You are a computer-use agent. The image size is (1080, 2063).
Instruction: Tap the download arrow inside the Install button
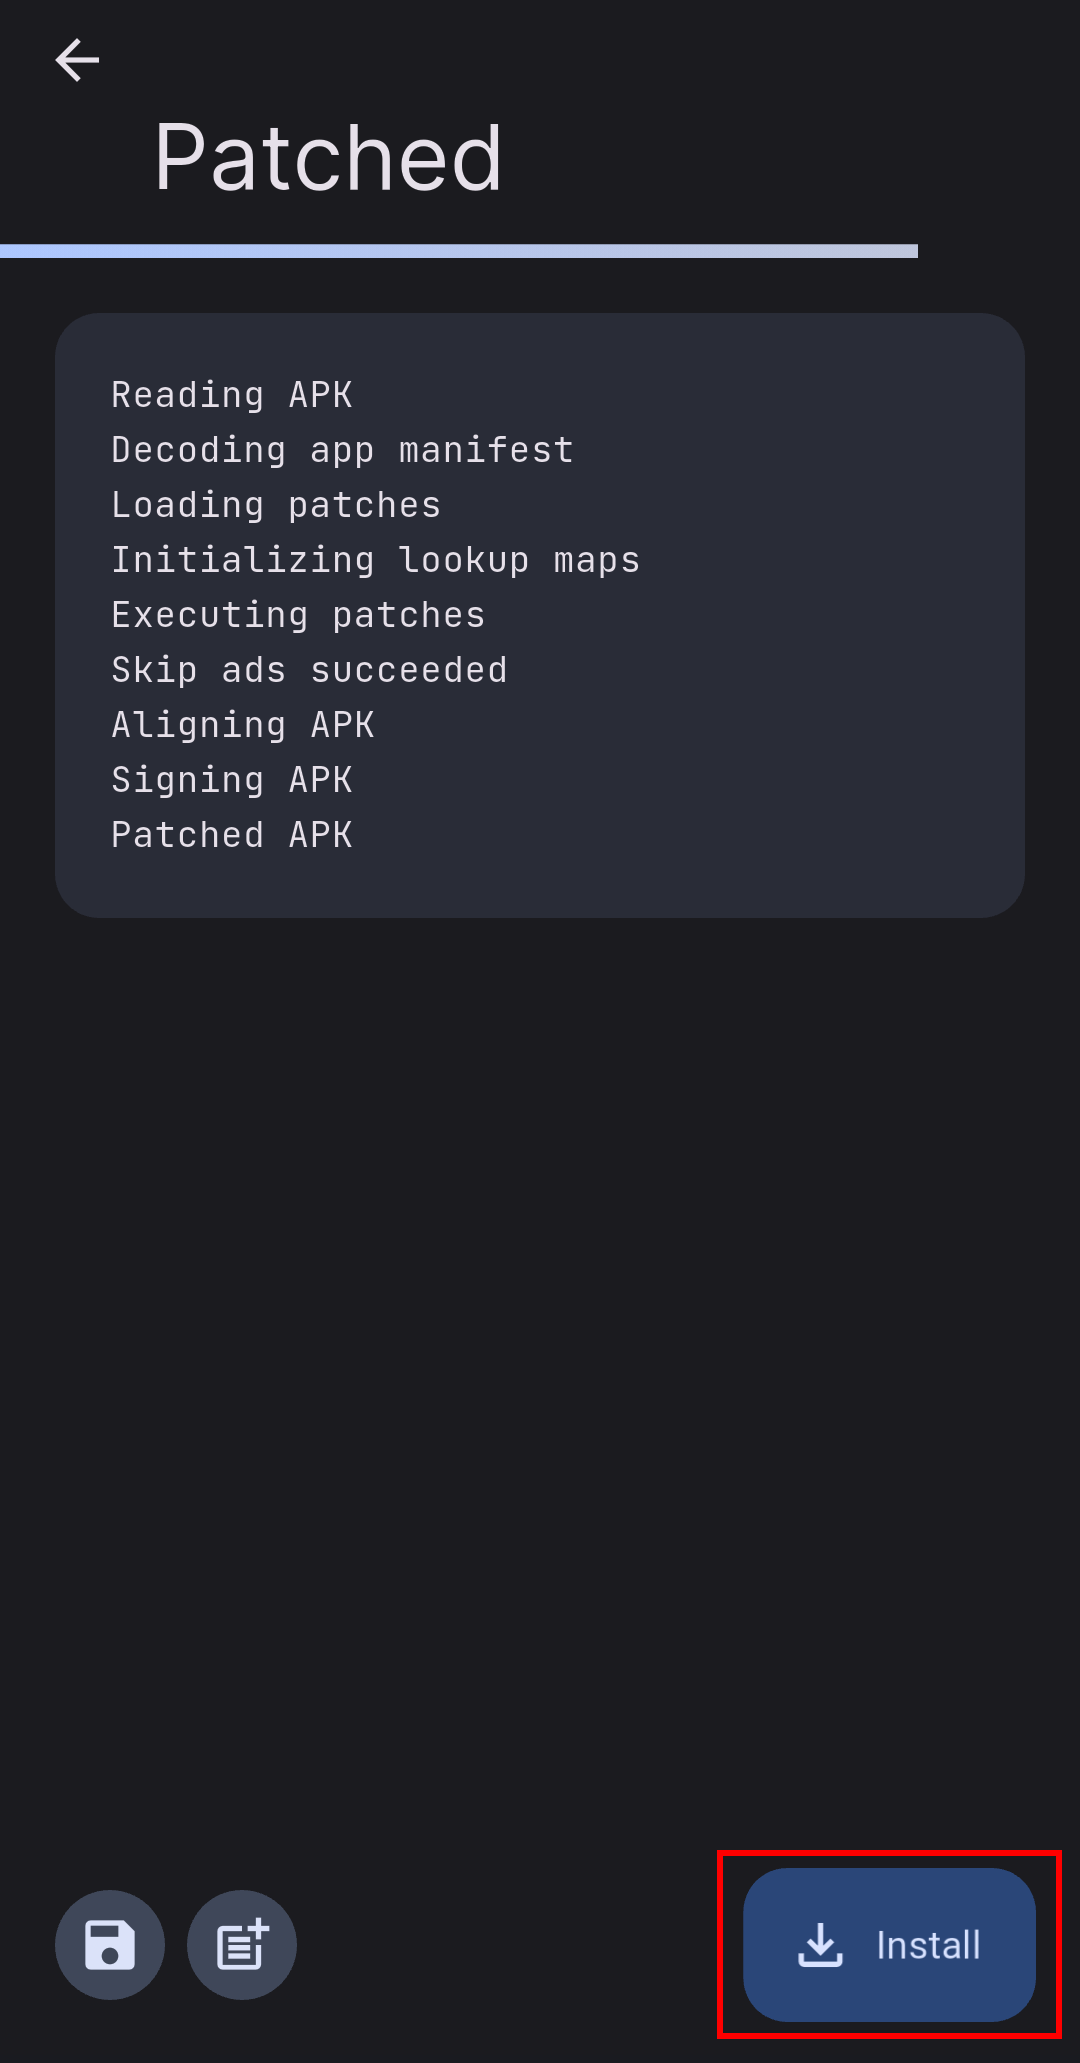820,1944
